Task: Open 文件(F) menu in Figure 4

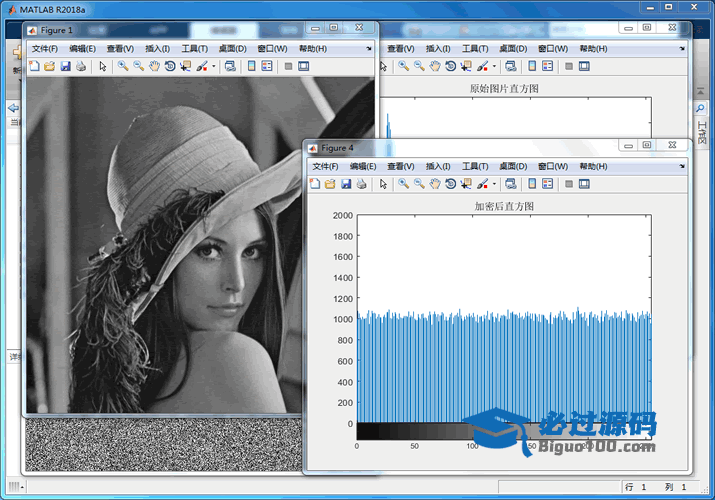Action: point(325,166)
